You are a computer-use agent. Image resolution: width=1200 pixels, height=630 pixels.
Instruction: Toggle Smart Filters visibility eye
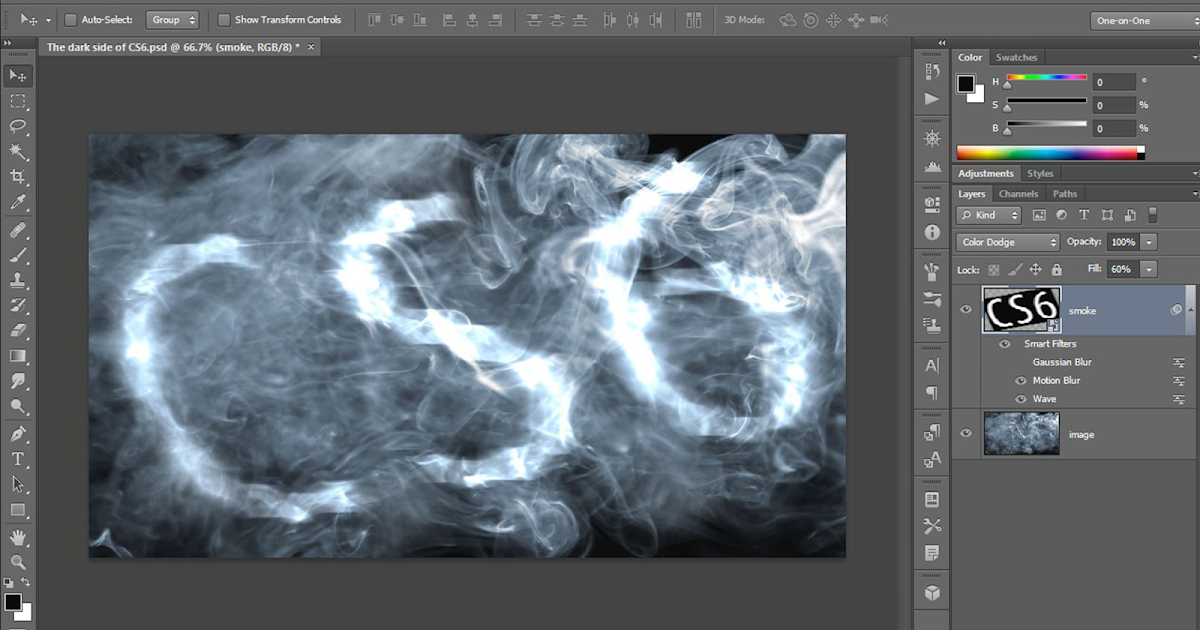[x=1004, y=343]
